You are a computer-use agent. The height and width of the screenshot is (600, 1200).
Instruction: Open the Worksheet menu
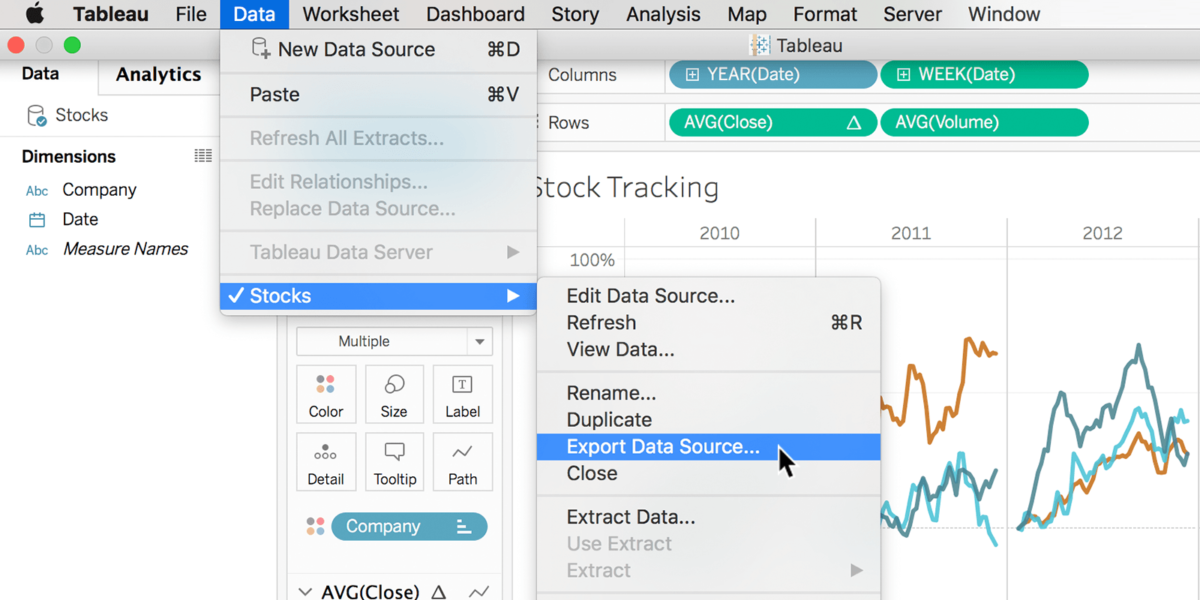click(350, 14)
